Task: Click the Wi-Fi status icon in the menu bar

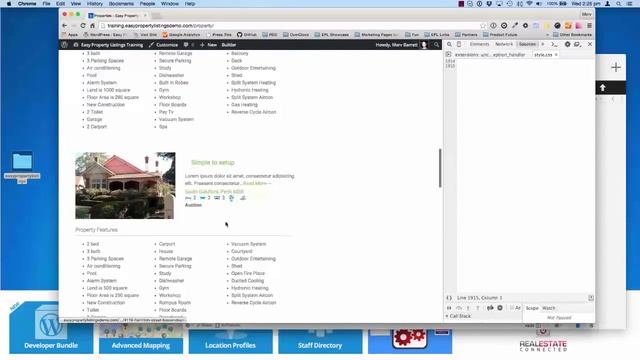Action: click(x=529, y=4)
